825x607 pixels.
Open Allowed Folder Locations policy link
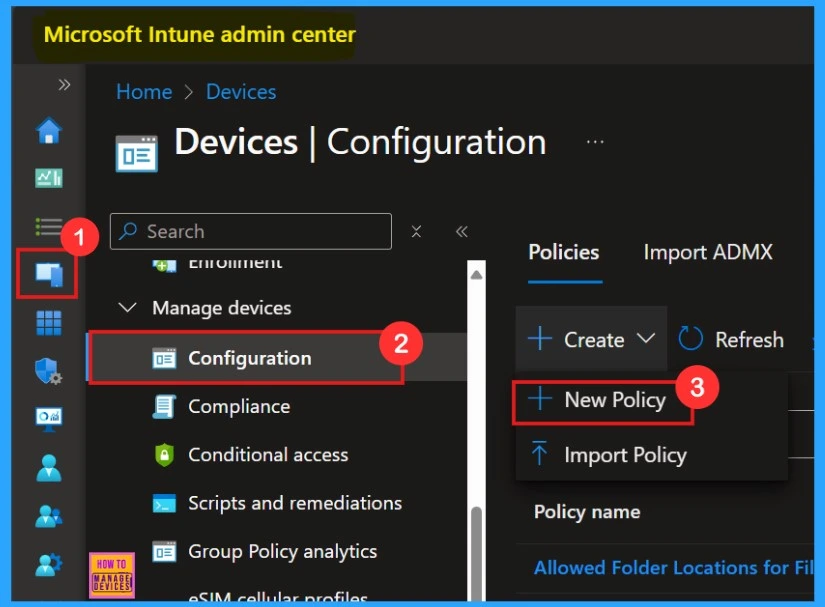tap(673, 568)
